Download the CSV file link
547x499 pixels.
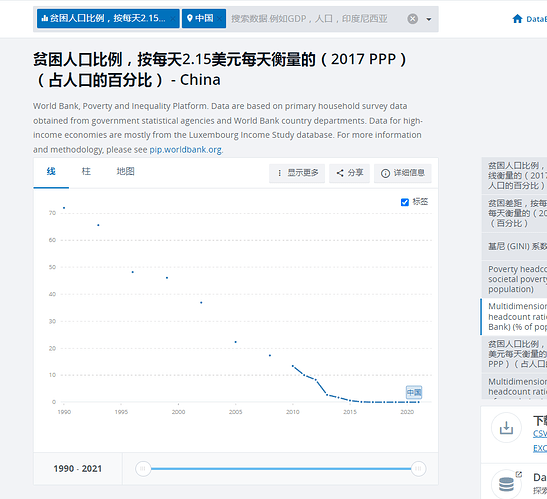tap(540, 433)
